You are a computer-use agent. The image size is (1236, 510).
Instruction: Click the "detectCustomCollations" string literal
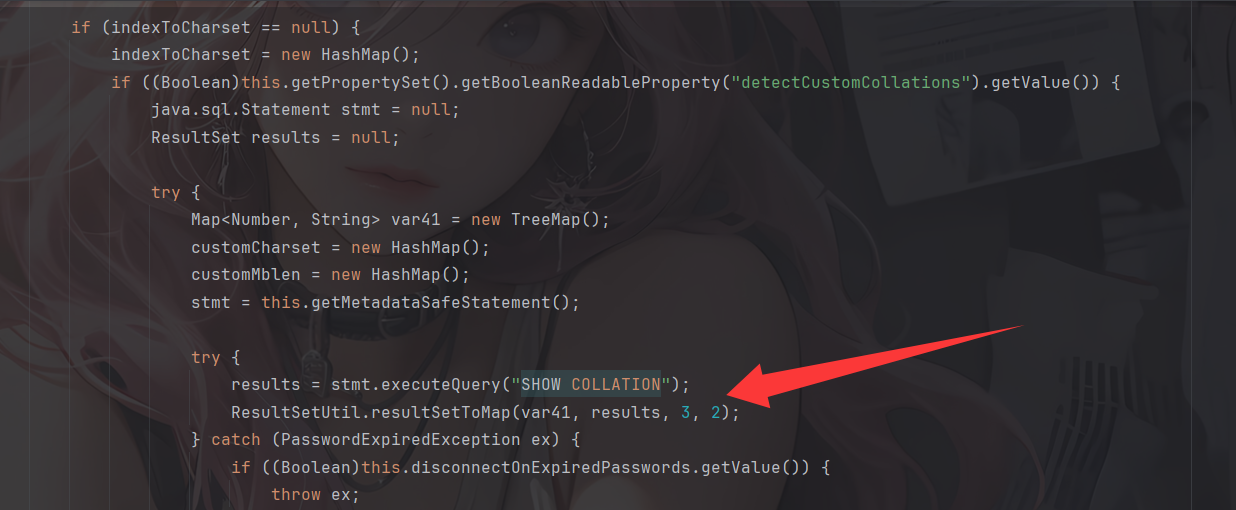[x=851, y=82]
